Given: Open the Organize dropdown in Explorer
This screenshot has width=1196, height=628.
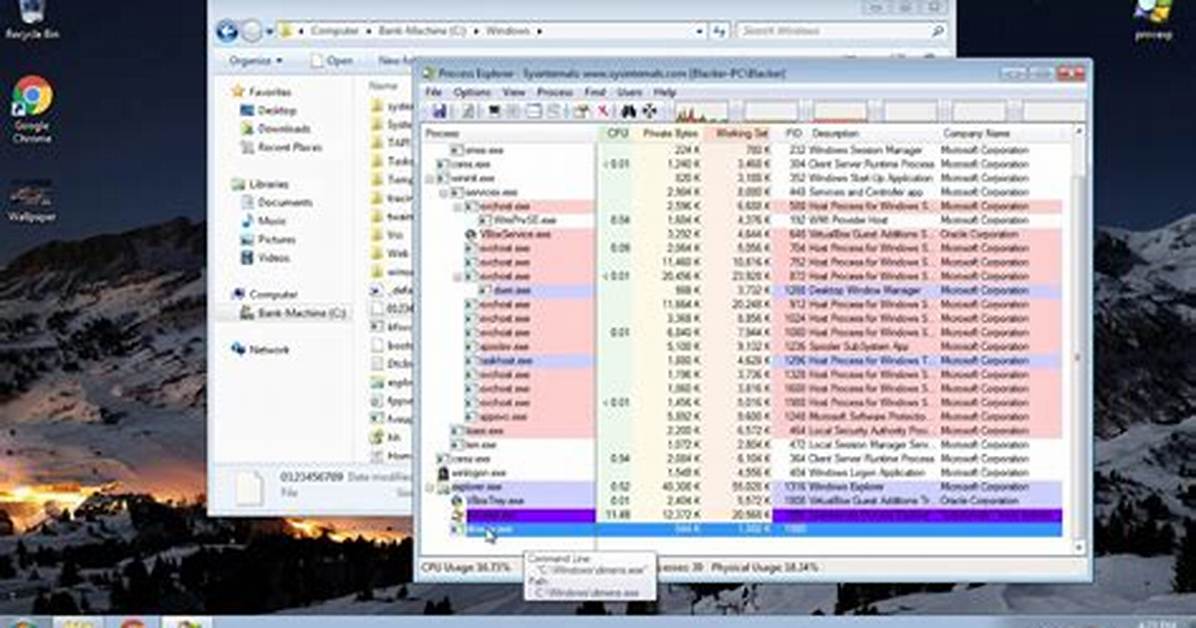Looking at the screenshot, I should pyautogui.click(x=256, y=60).
